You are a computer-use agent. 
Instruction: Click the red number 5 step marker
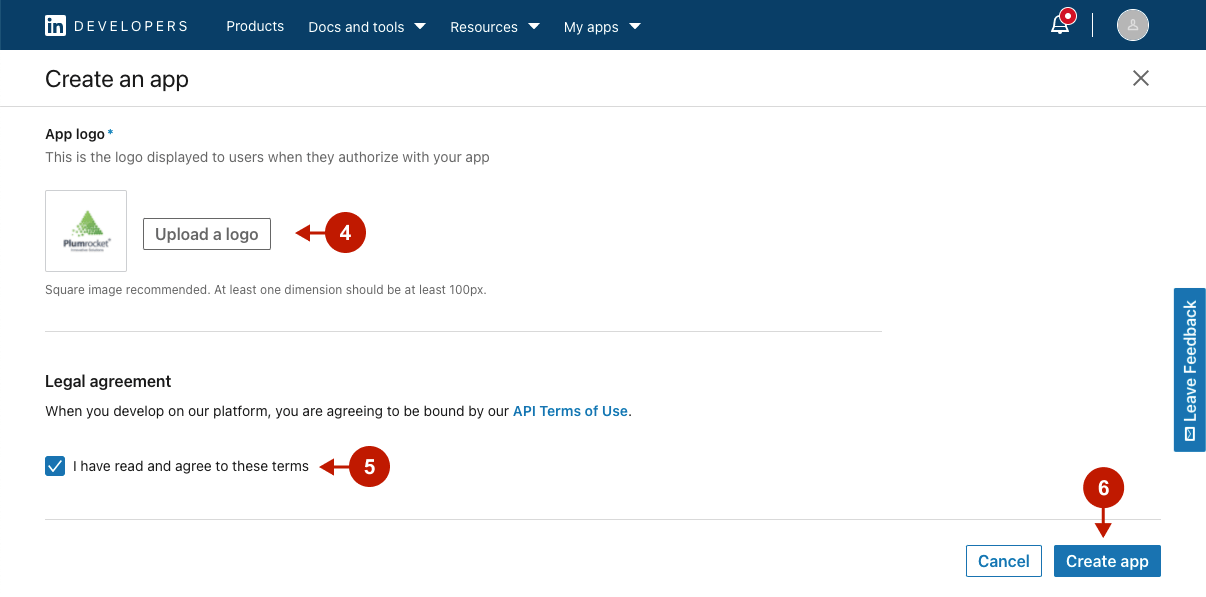pos(368,467)
